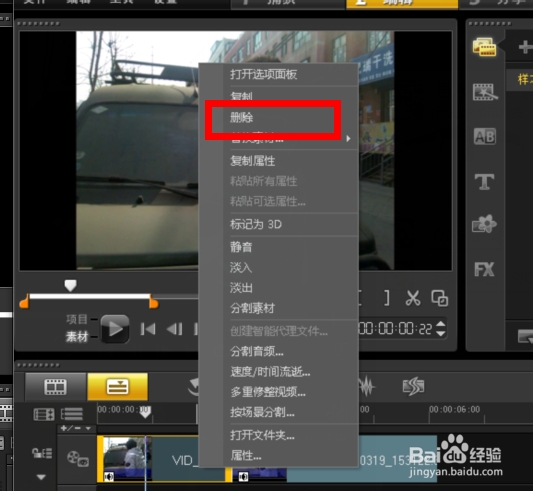
Task: Click the plus add-folder button
Action: point(525,47)
